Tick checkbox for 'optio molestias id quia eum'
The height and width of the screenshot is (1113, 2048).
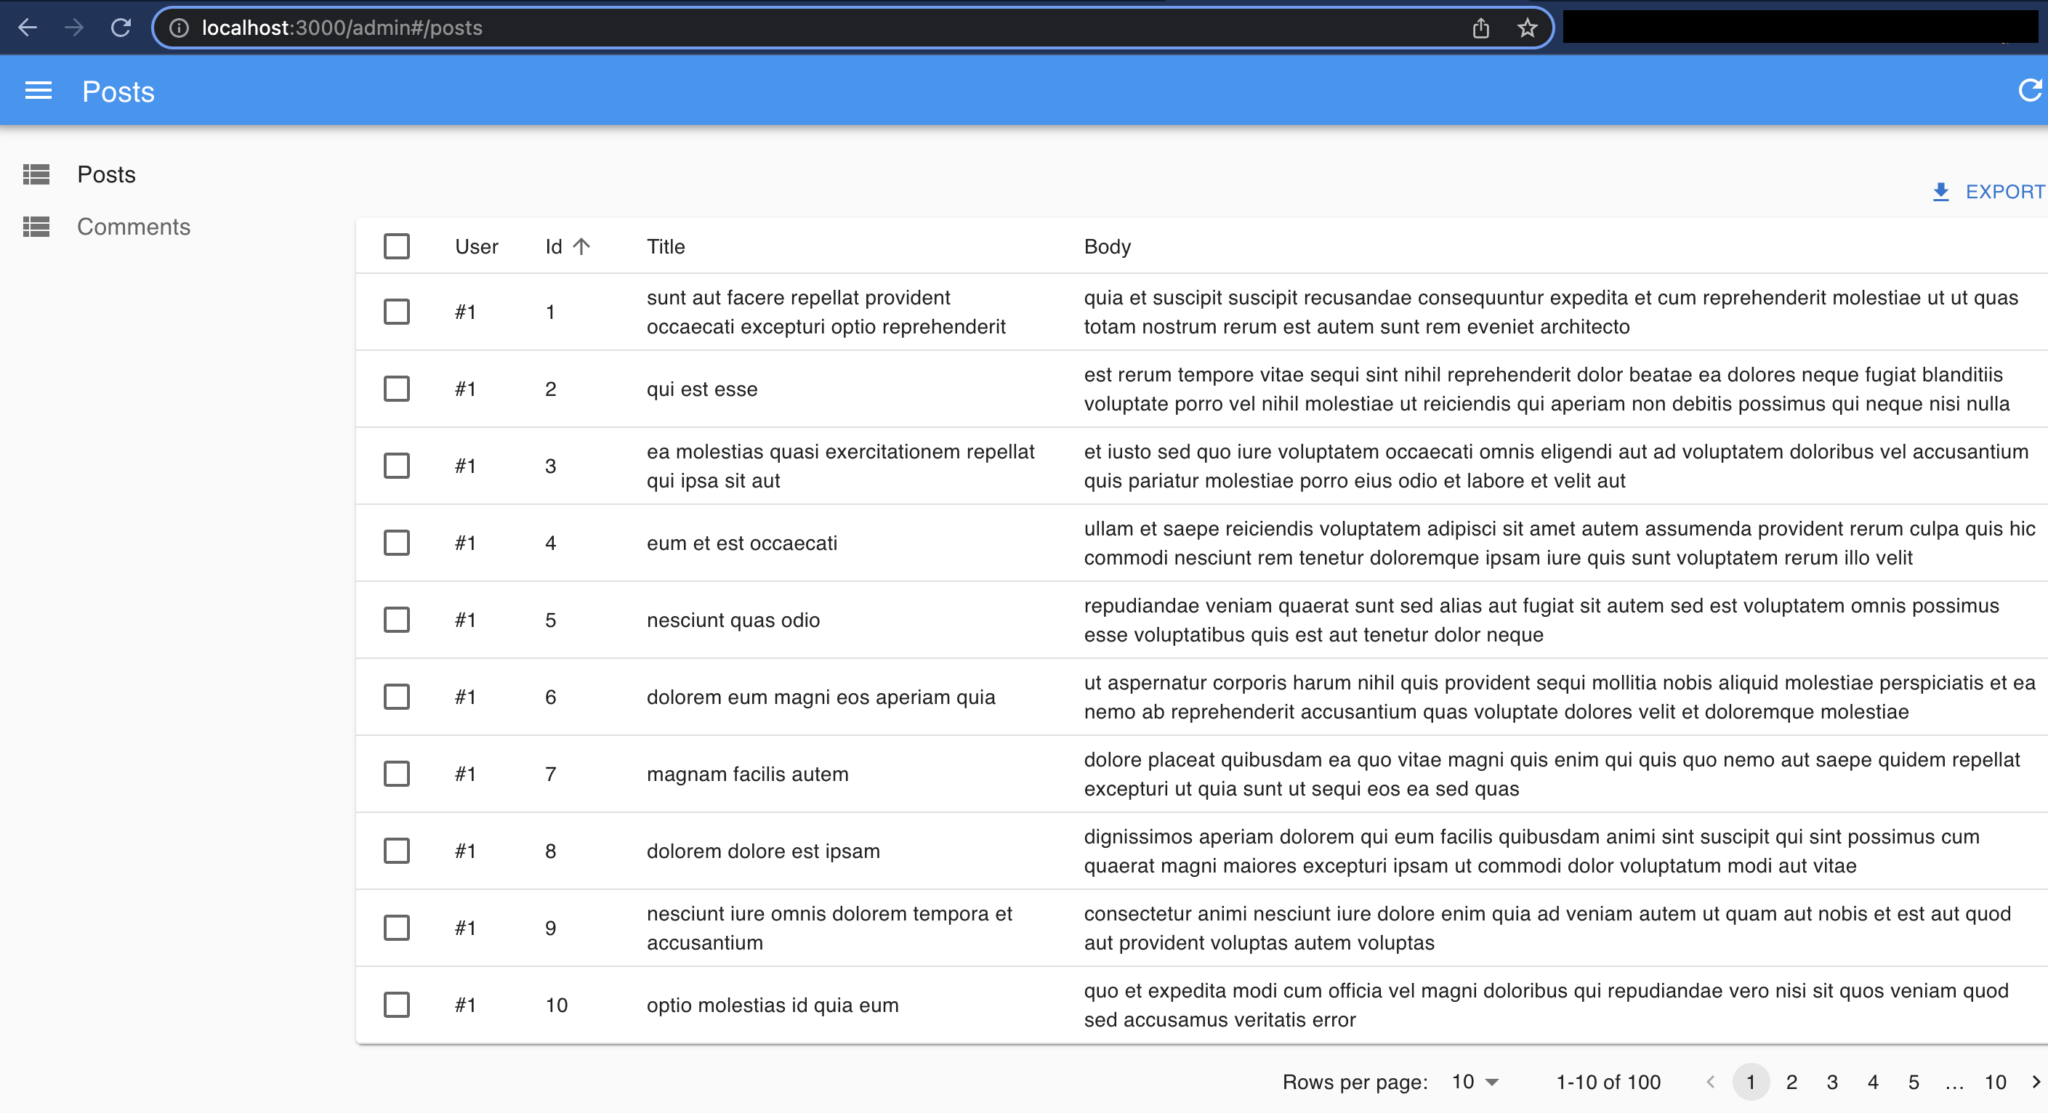tap(397, 1005)
